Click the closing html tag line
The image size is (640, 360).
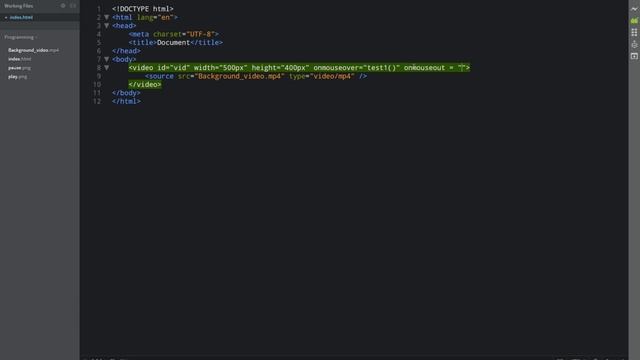click(x=126, y=101)
